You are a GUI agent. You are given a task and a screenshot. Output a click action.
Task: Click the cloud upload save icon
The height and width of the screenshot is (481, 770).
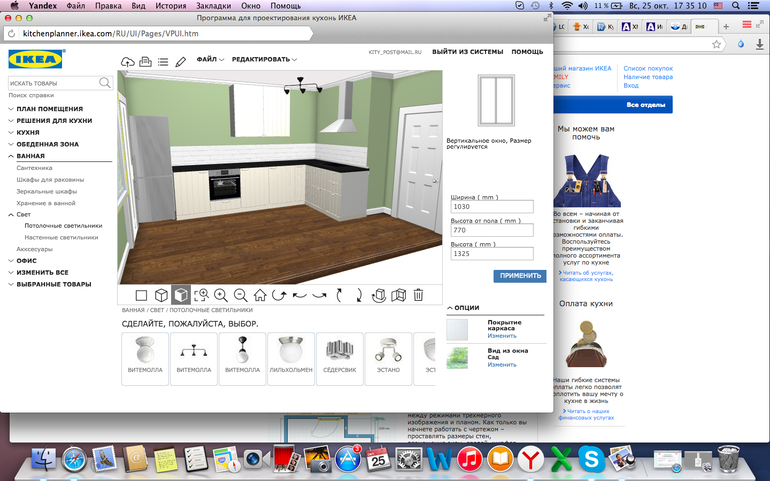coord(128,61)
